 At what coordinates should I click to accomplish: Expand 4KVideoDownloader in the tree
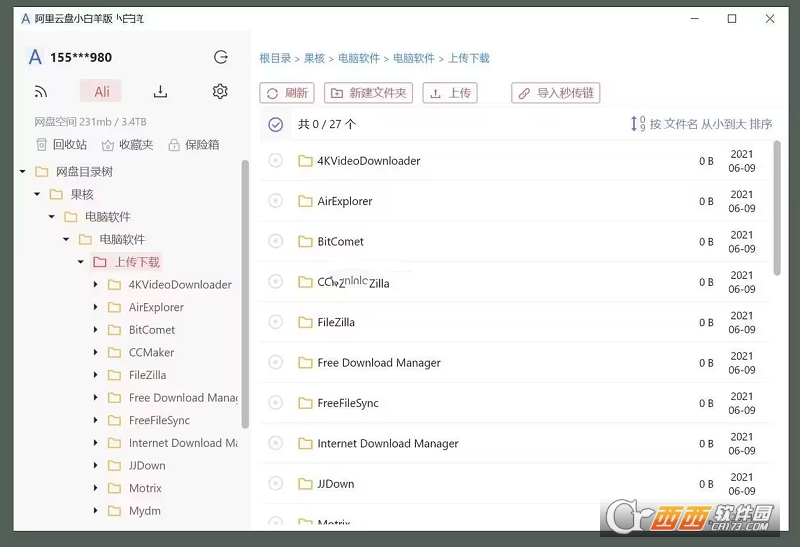95,284
